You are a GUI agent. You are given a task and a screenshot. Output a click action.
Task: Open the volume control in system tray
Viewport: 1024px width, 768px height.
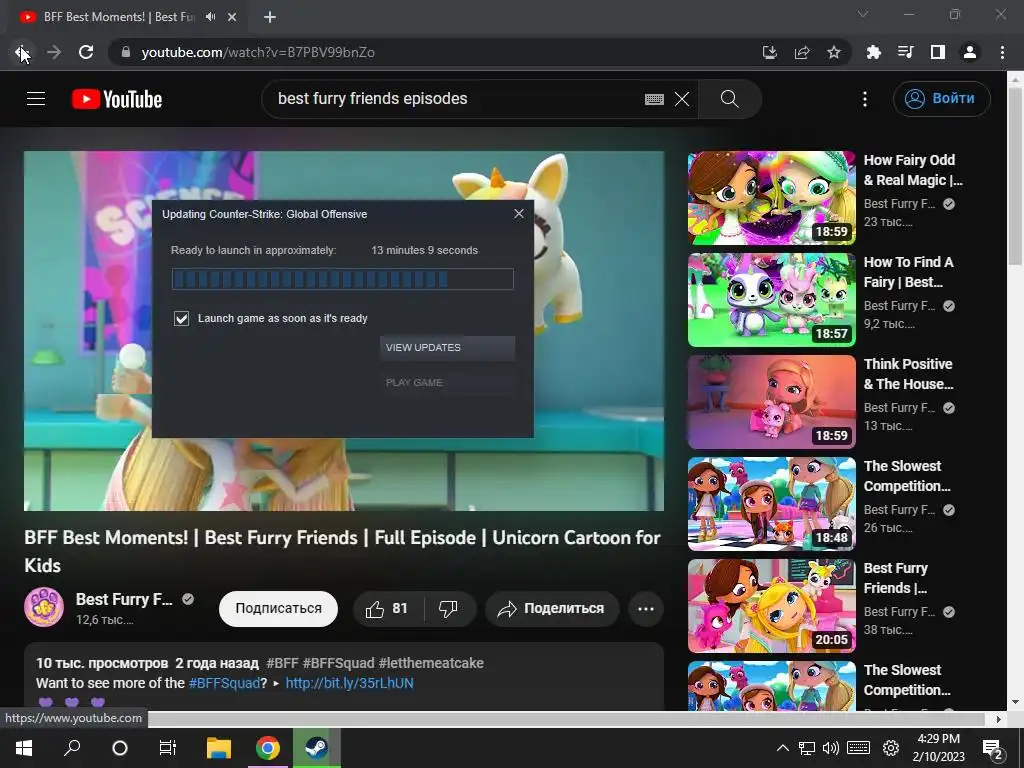click(831, 748)
